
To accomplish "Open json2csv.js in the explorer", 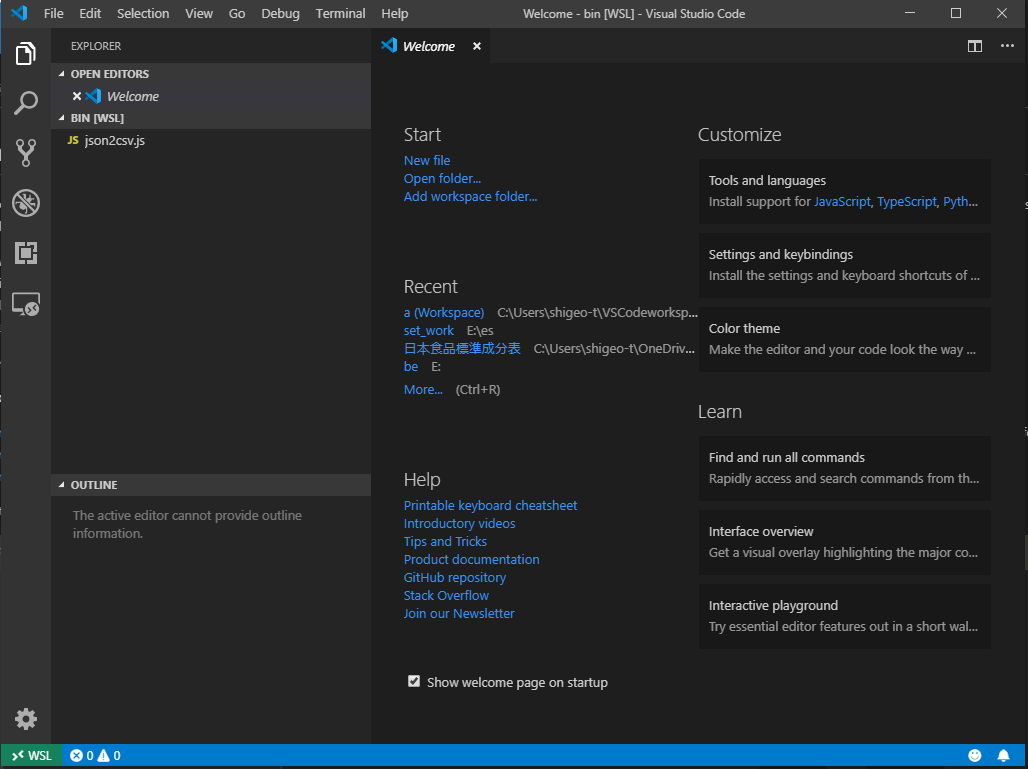I will click(114, 140).
